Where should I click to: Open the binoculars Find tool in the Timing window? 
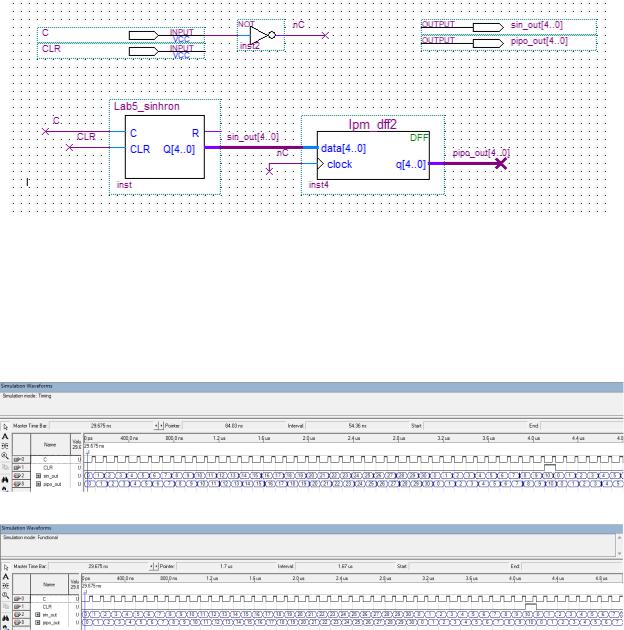[x=5, y=480]
